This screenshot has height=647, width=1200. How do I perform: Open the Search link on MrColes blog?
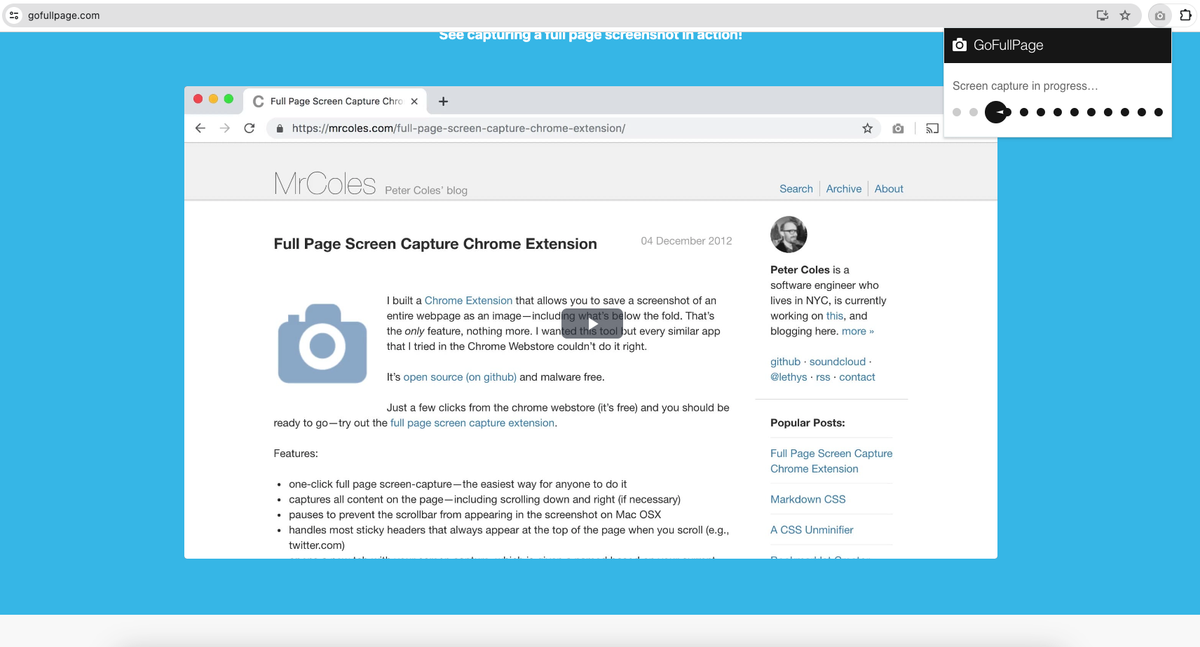point(796,189)
